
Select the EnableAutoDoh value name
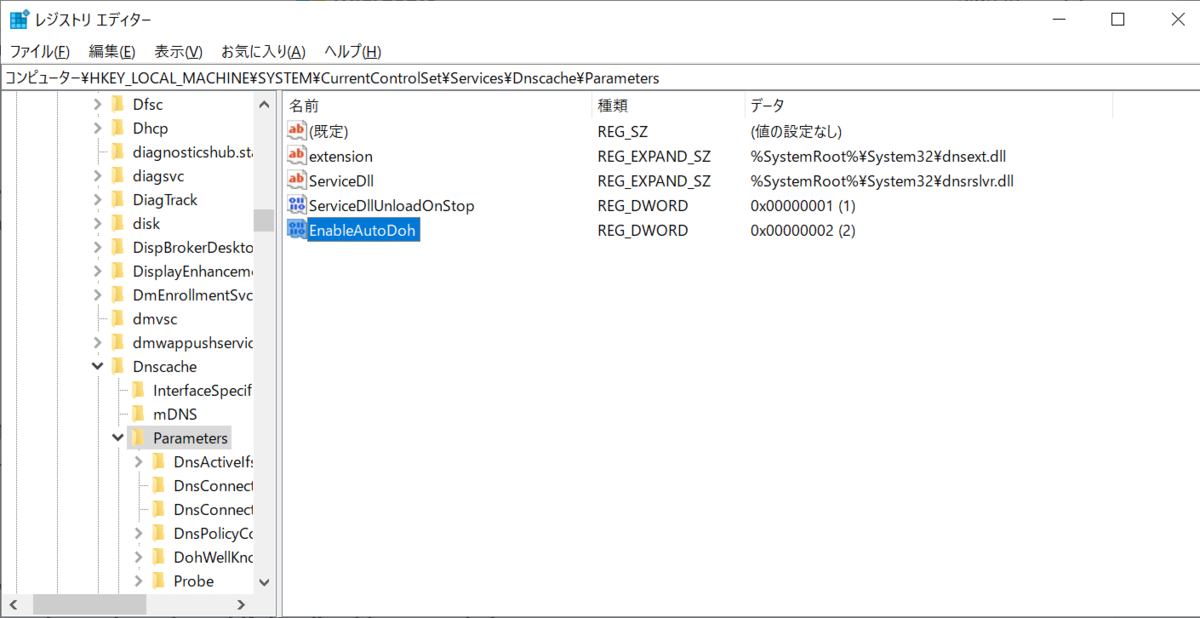coord(362,231)
